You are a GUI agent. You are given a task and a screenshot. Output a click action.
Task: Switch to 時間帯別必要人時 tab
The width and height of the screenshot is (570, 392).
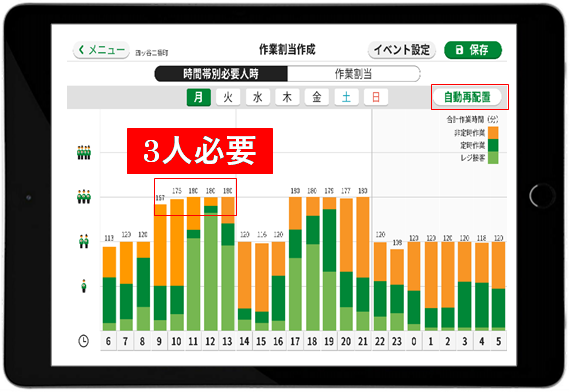221,74
